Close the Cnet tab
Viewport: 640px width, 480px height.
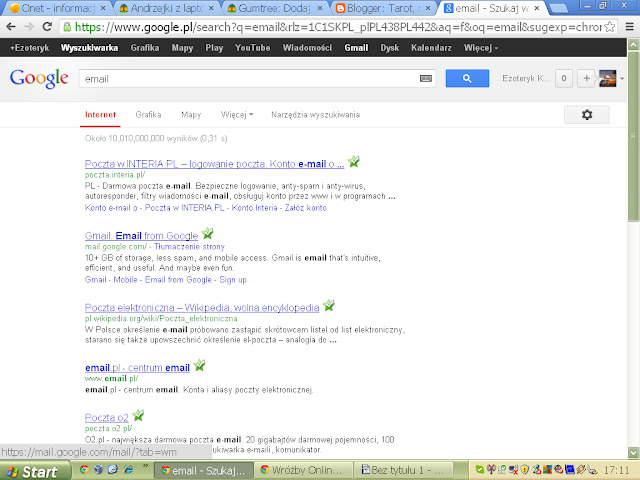pos(103,8)
